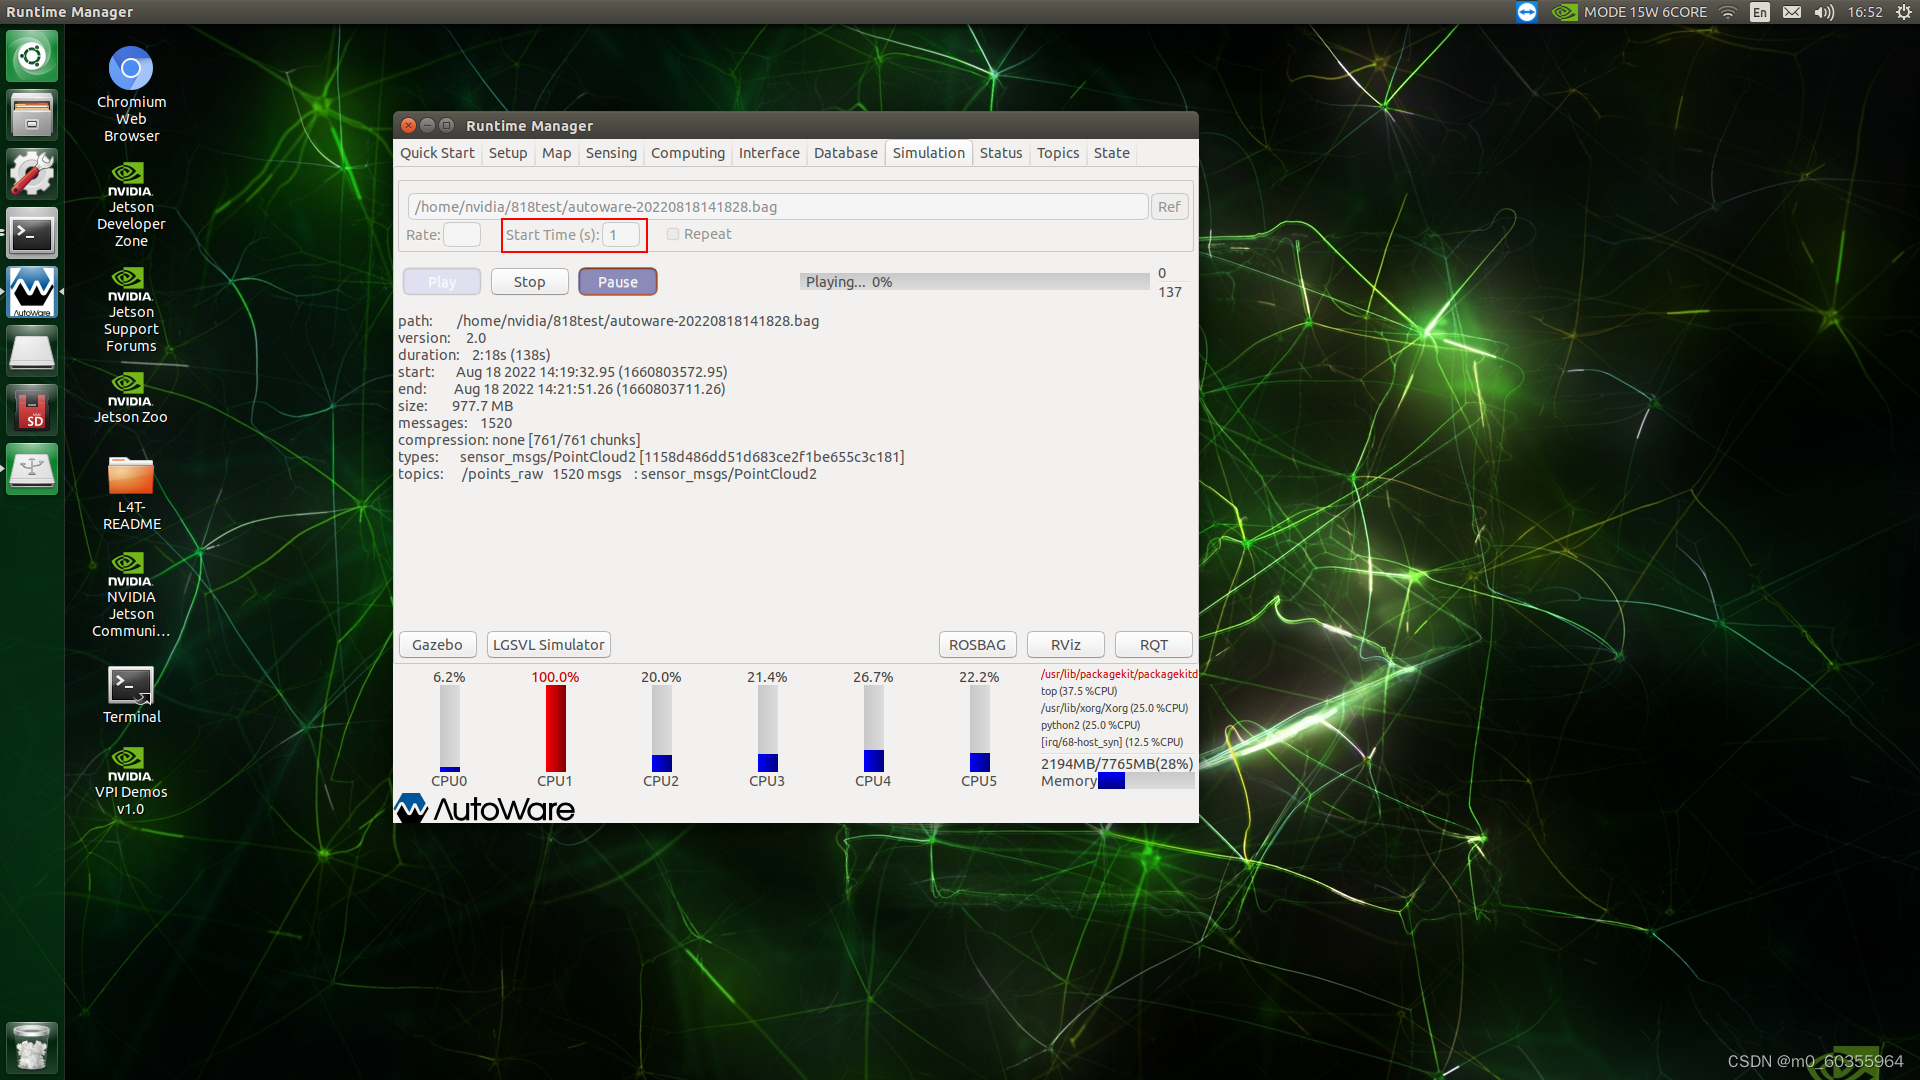Screen dimensions: 1920x1080
Task: Open Autoware icon in the launcher dock
Action: 32,292
